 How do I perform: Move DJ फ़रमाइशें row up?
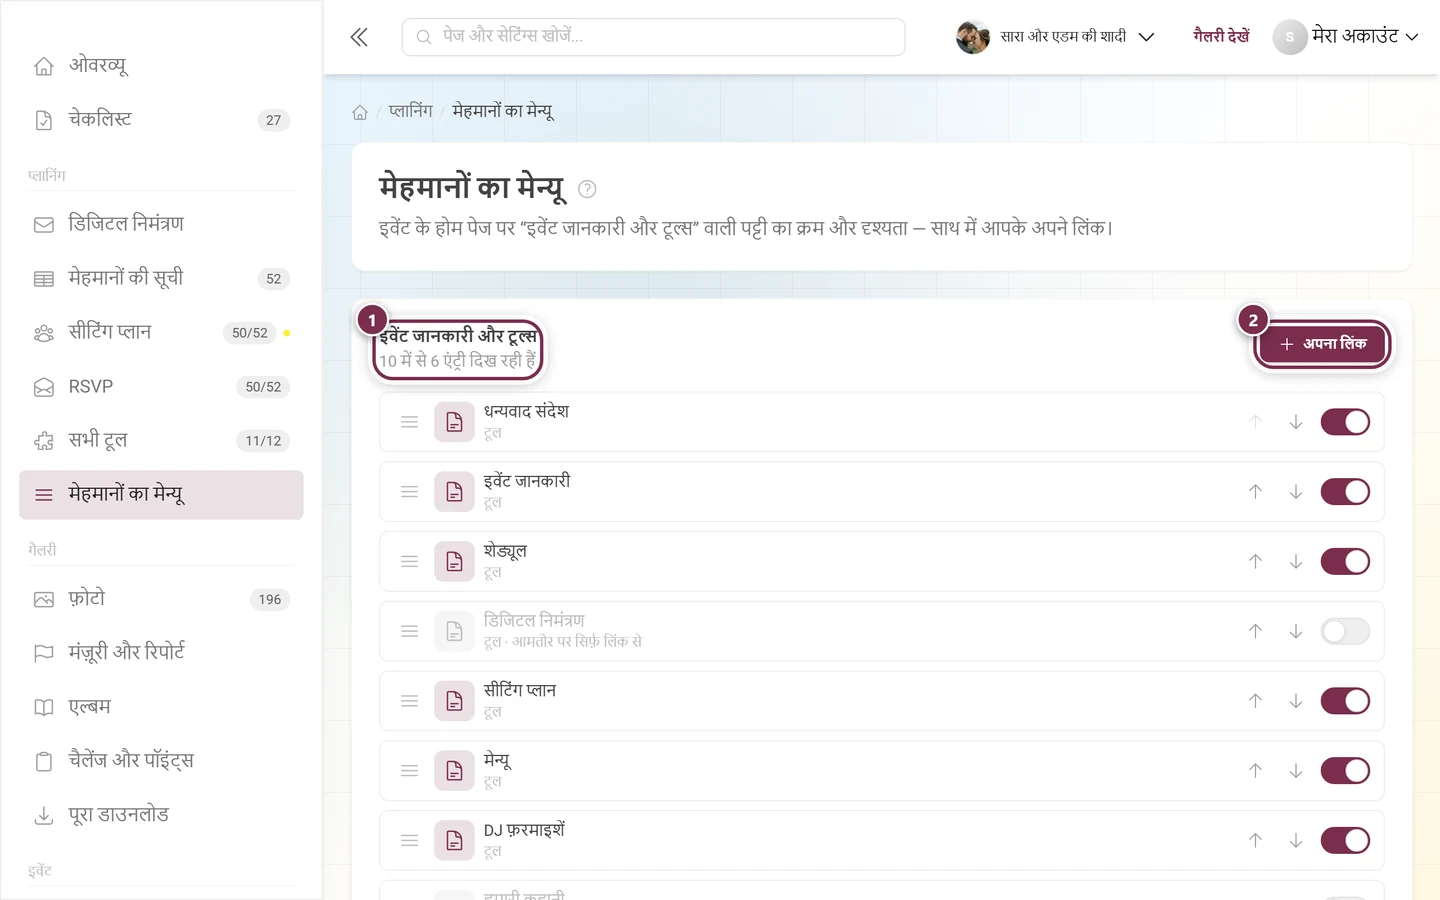click(x=1255, y=841)
